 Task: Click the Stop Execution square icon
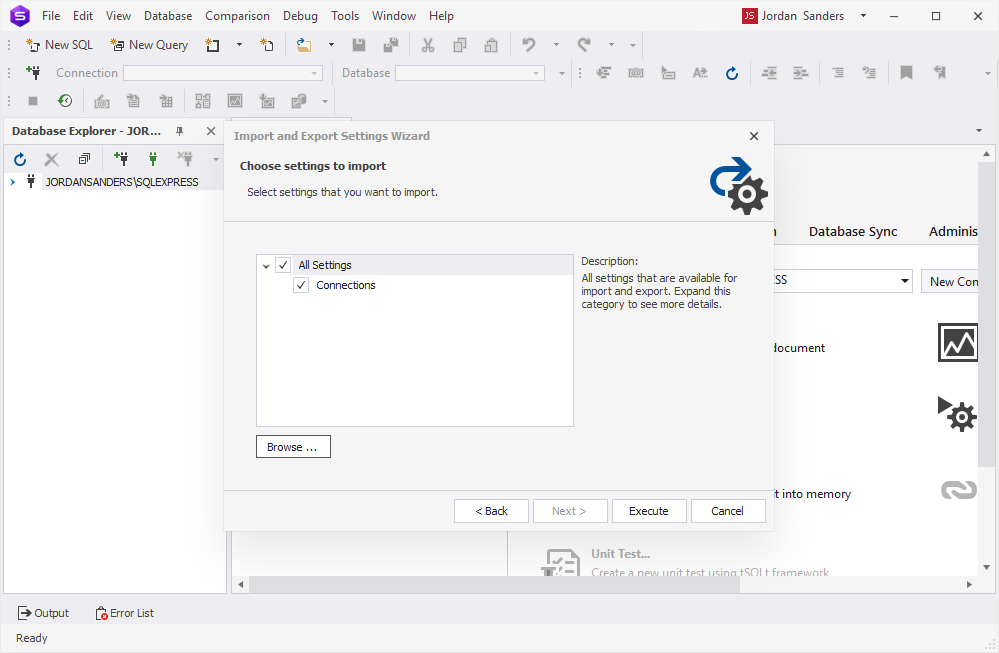[33, 101]
